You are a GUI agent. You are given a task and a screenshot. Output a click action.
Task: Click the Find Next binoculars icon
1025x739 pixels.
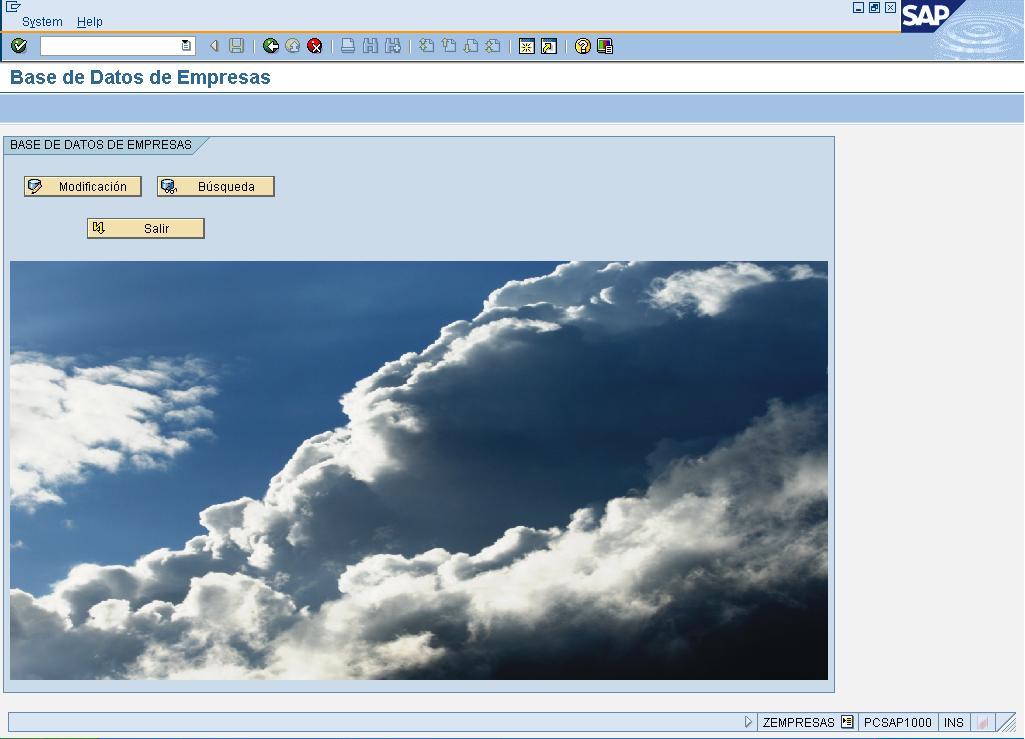point(393,46)
